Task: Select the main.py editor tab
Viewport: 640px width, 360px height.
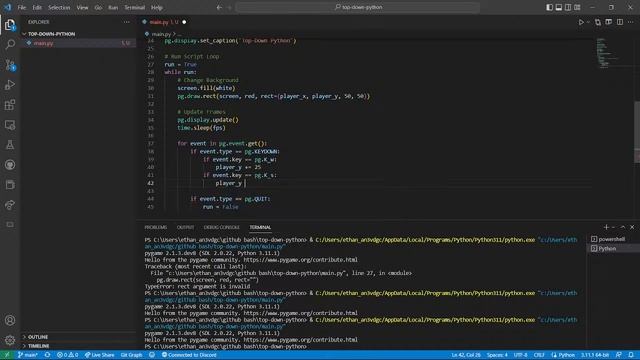Action: (164, 22)
